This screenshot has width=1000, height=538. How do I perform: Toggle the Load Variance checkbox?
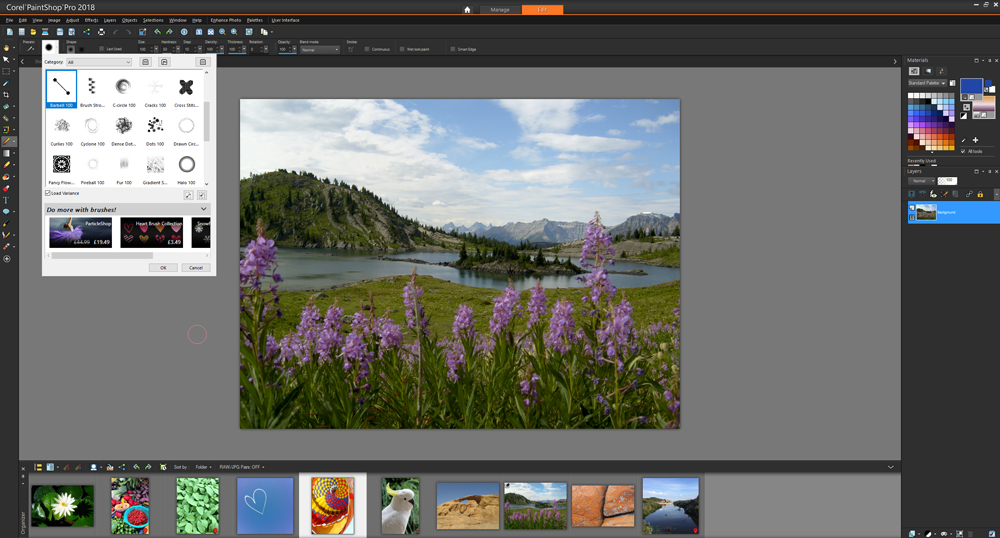coord(48,193)
